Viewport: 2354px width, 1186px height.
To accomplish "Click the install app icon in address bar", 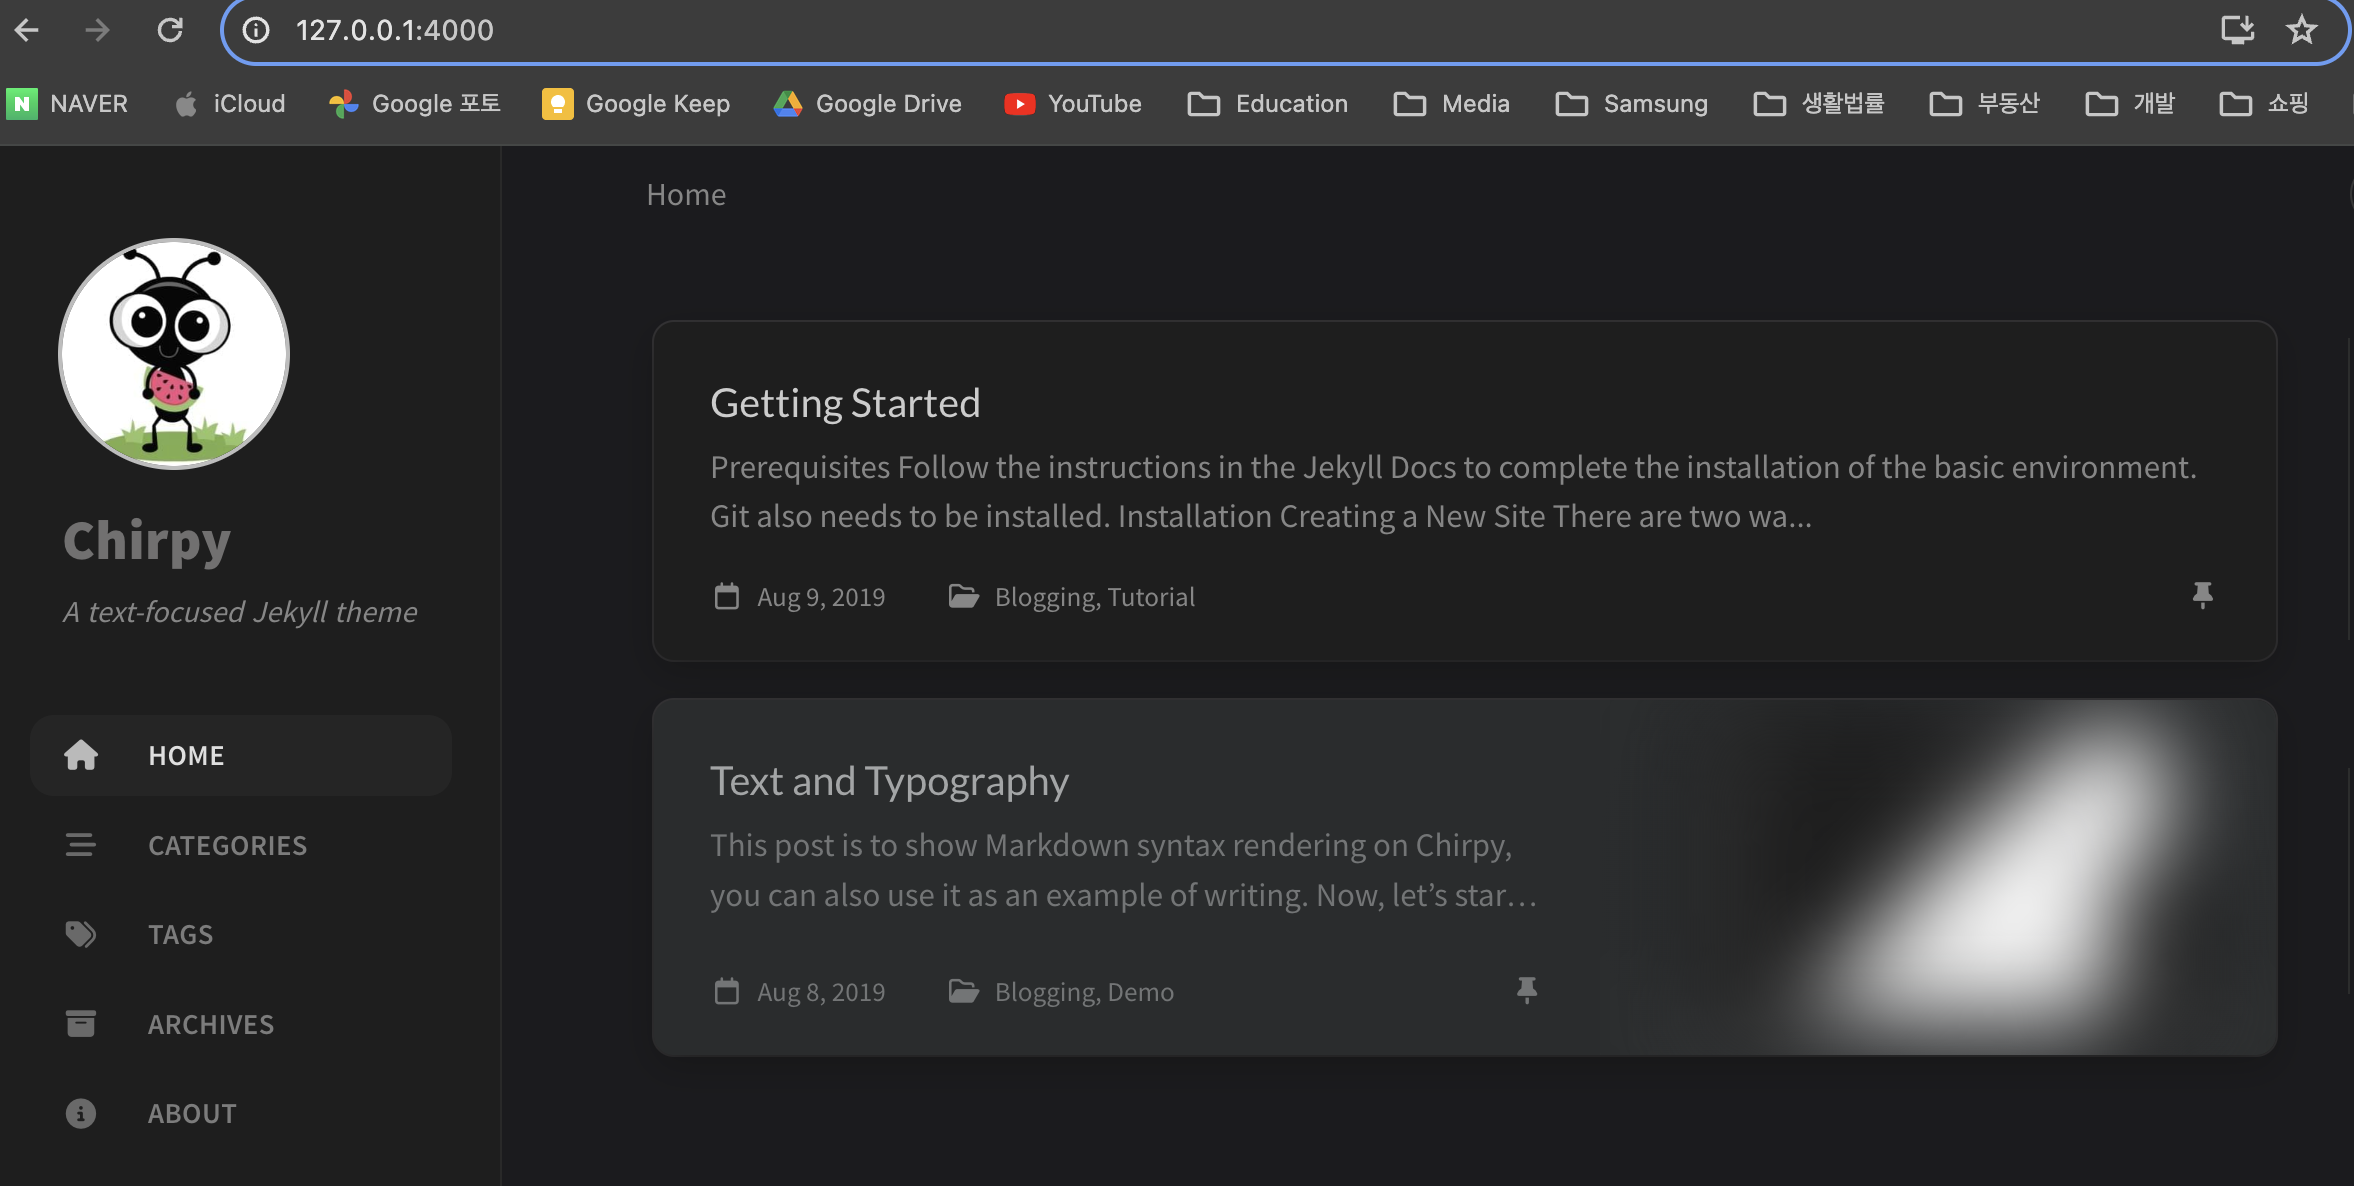I will 2237,30.
